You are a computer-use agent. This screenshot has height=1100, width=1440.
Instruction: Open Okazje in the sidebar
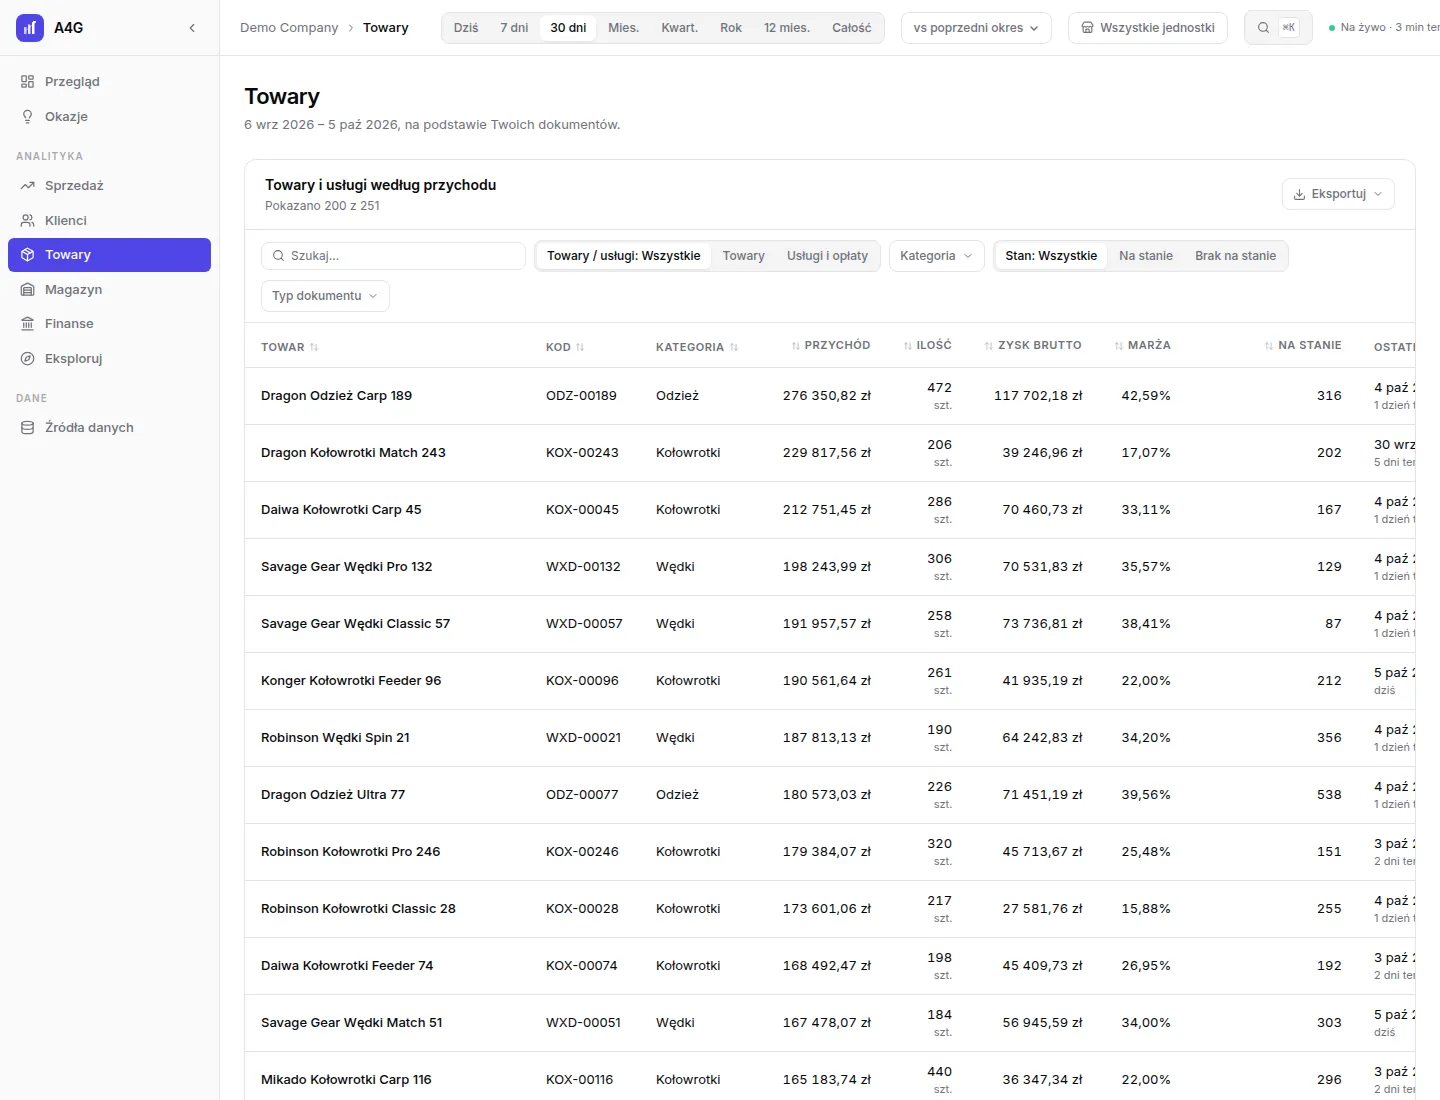click(x=109, y=116)
